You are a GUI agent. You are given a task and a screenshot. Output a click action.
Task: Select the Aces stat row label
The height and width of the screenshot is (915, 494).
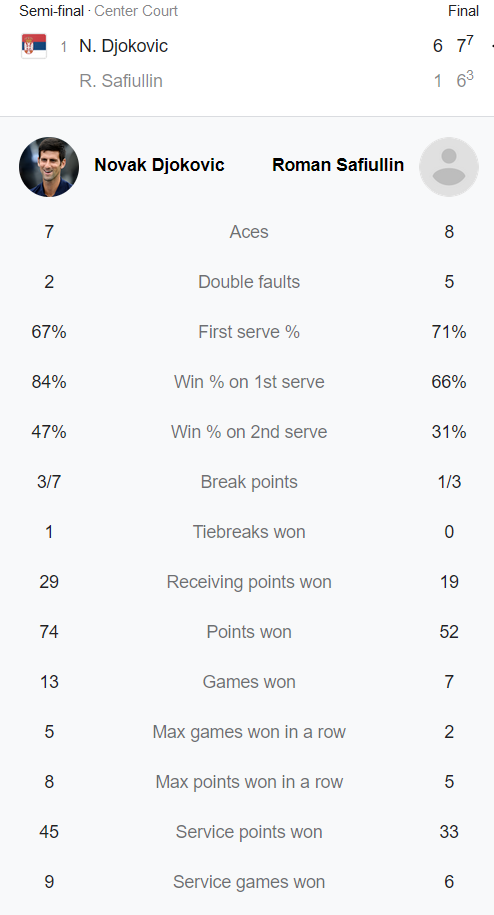tap(249, 232)
